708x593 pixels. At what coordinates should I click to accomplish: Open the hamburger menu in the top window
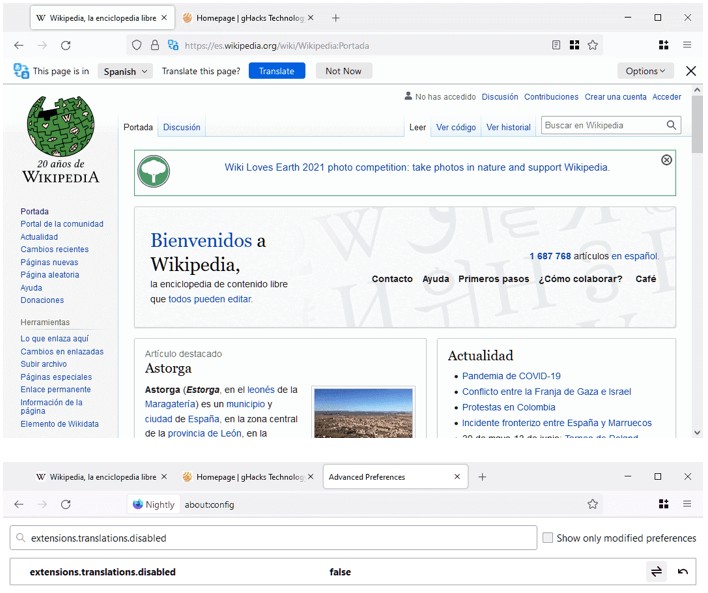point(687,45)
